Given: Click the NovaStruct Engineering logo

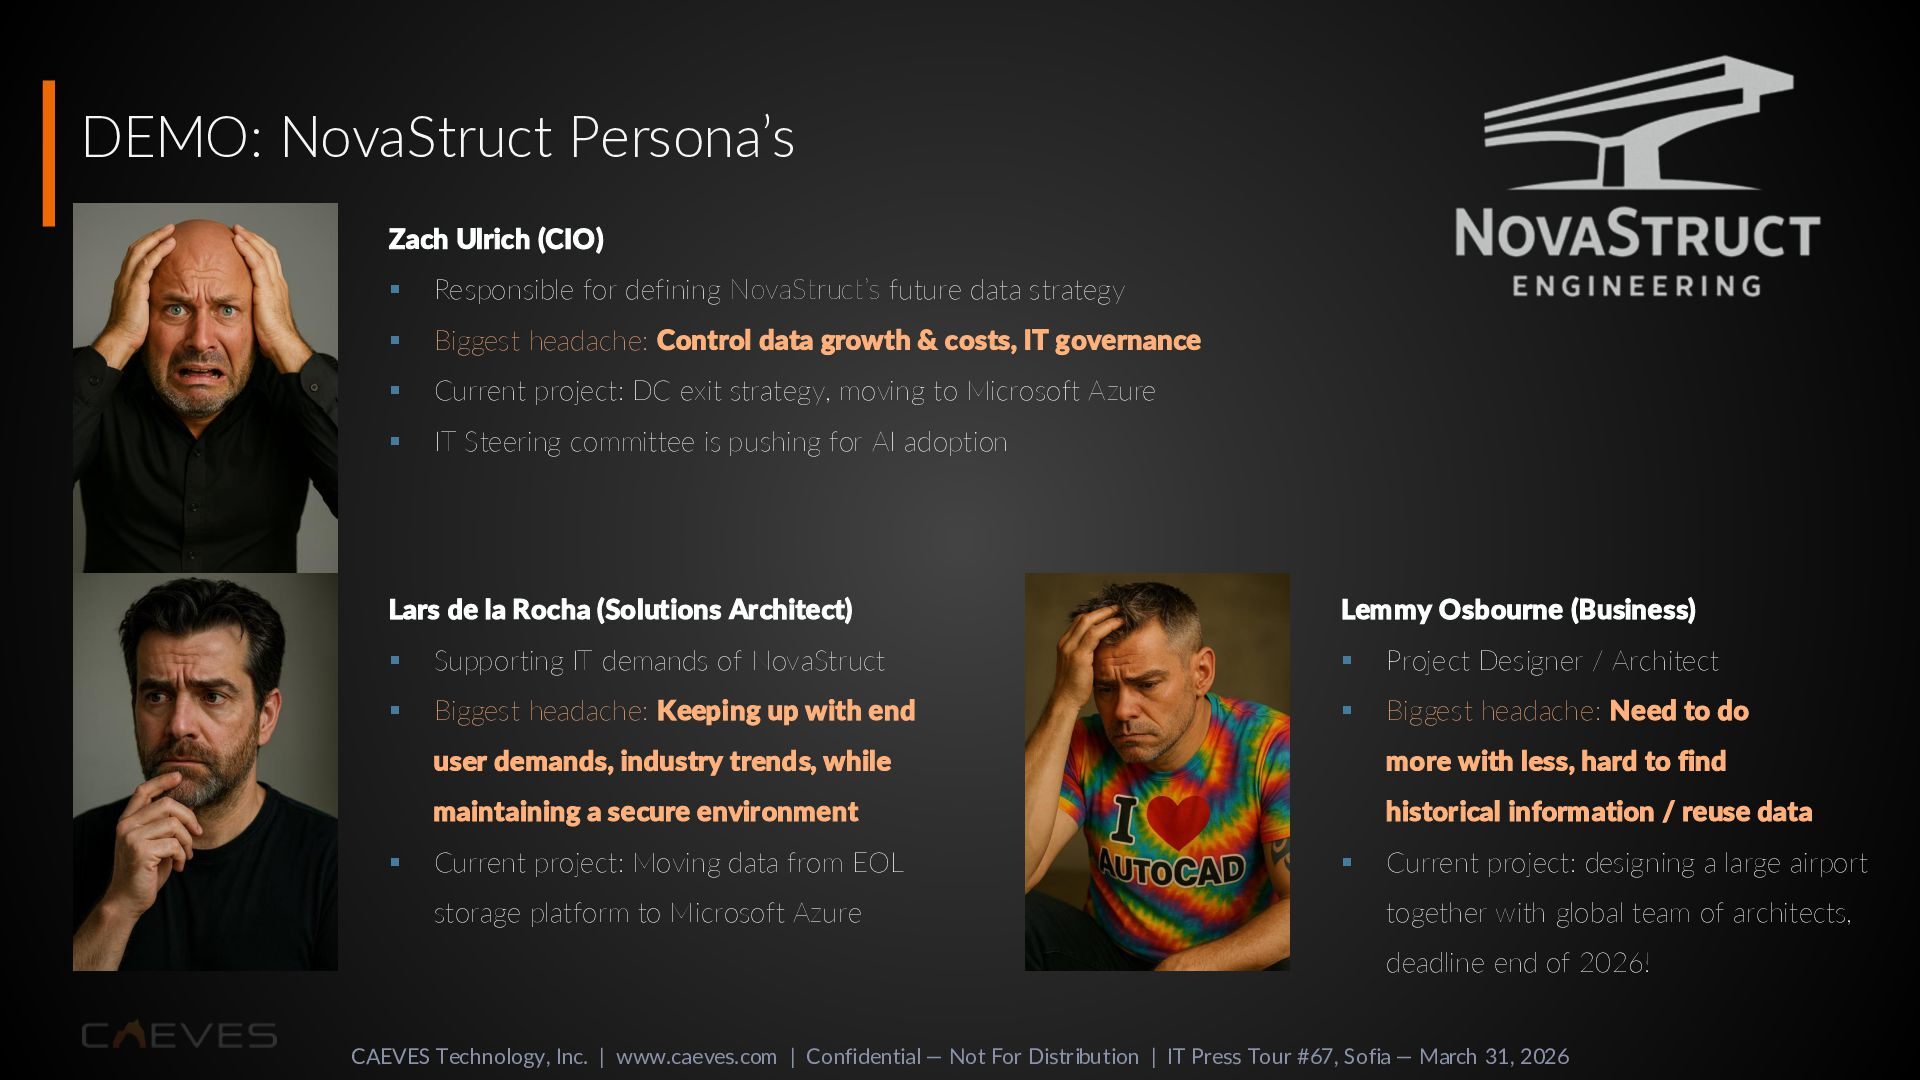Looking at the screenshot, I should pos(1637,177).
